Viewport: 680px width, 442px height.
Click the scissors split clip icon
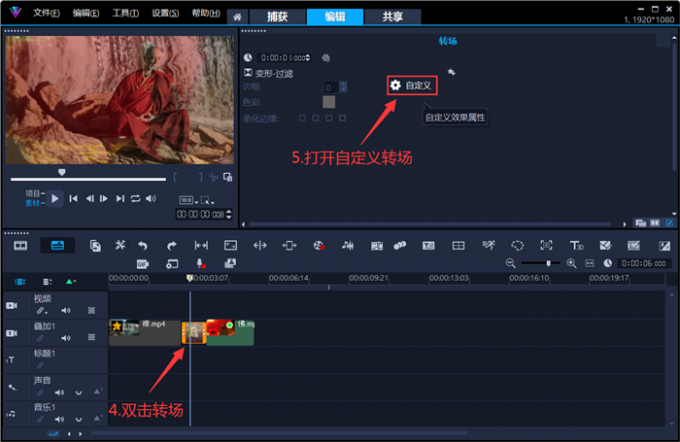click(213, 177)
